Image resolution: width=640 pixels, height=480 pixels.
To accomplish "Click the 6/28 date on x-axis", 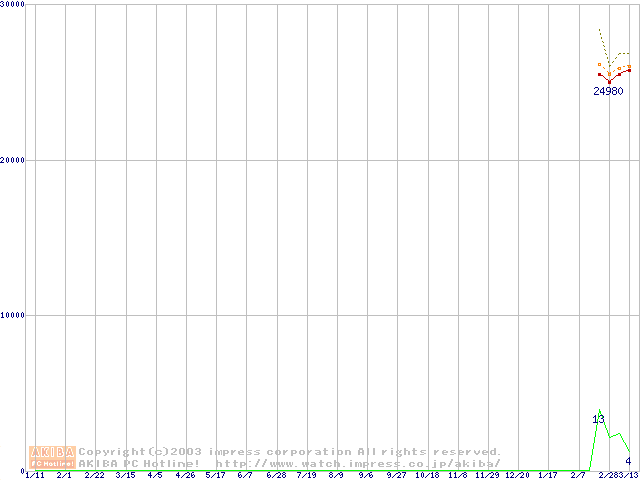I will pyautogui.click(x=276, y=475).
